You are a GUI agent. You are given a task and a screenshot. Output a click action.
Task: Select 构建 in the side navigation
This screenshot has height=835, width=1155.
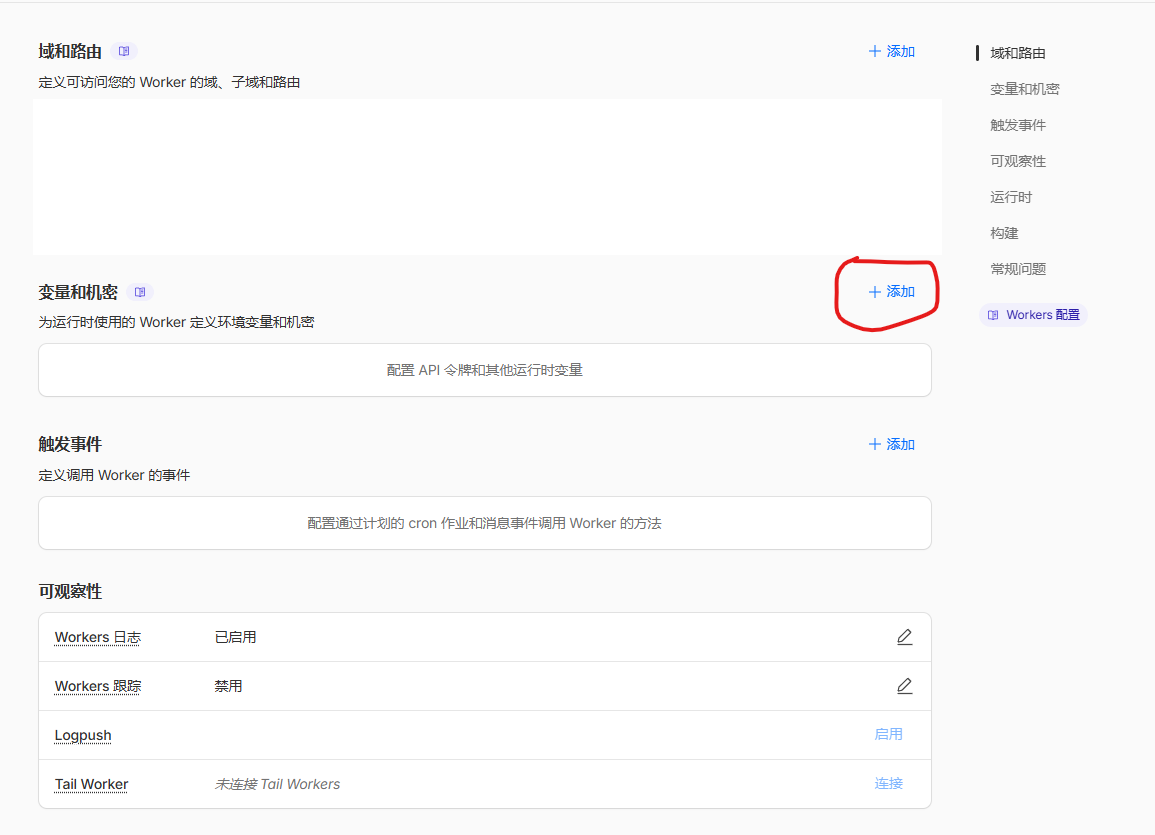[1004, 233]
